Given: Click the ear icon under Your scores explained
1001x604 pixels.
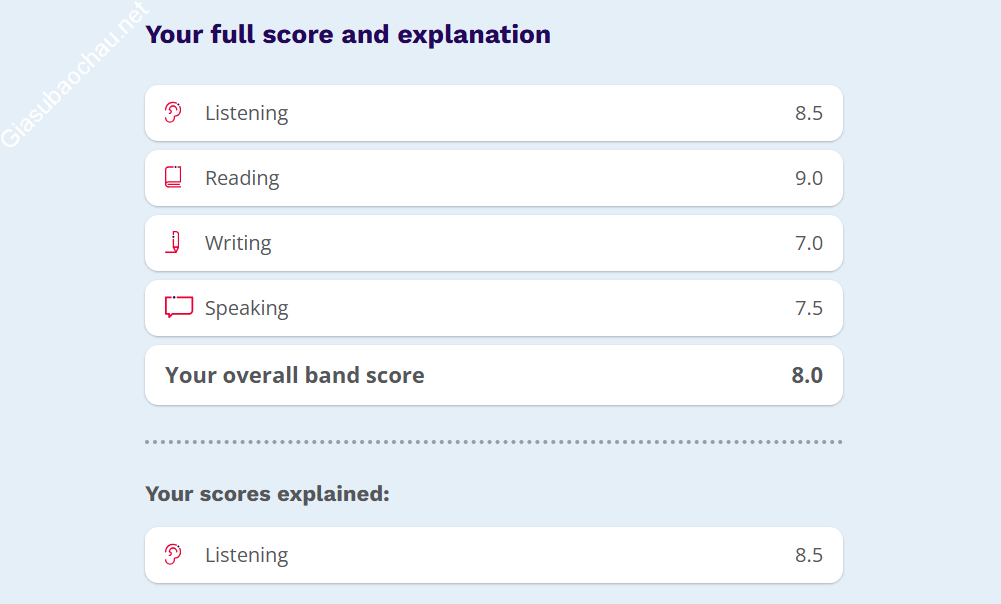Looking at the screenshot, I should [173, 554].
